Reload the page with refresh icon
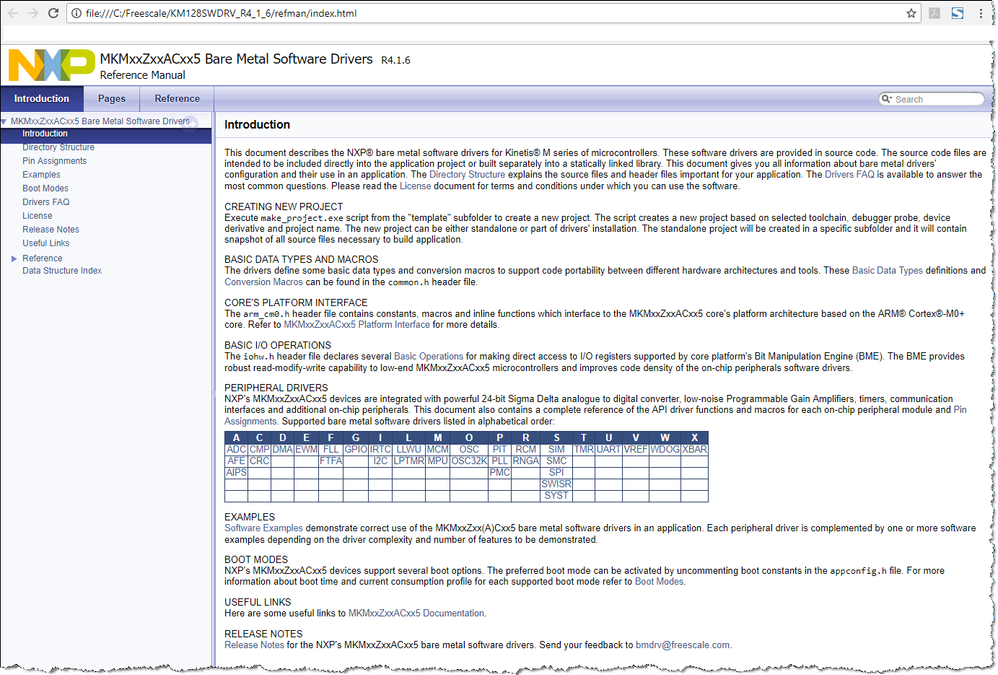This screenshot has width=998, height=675. (53, 13)
